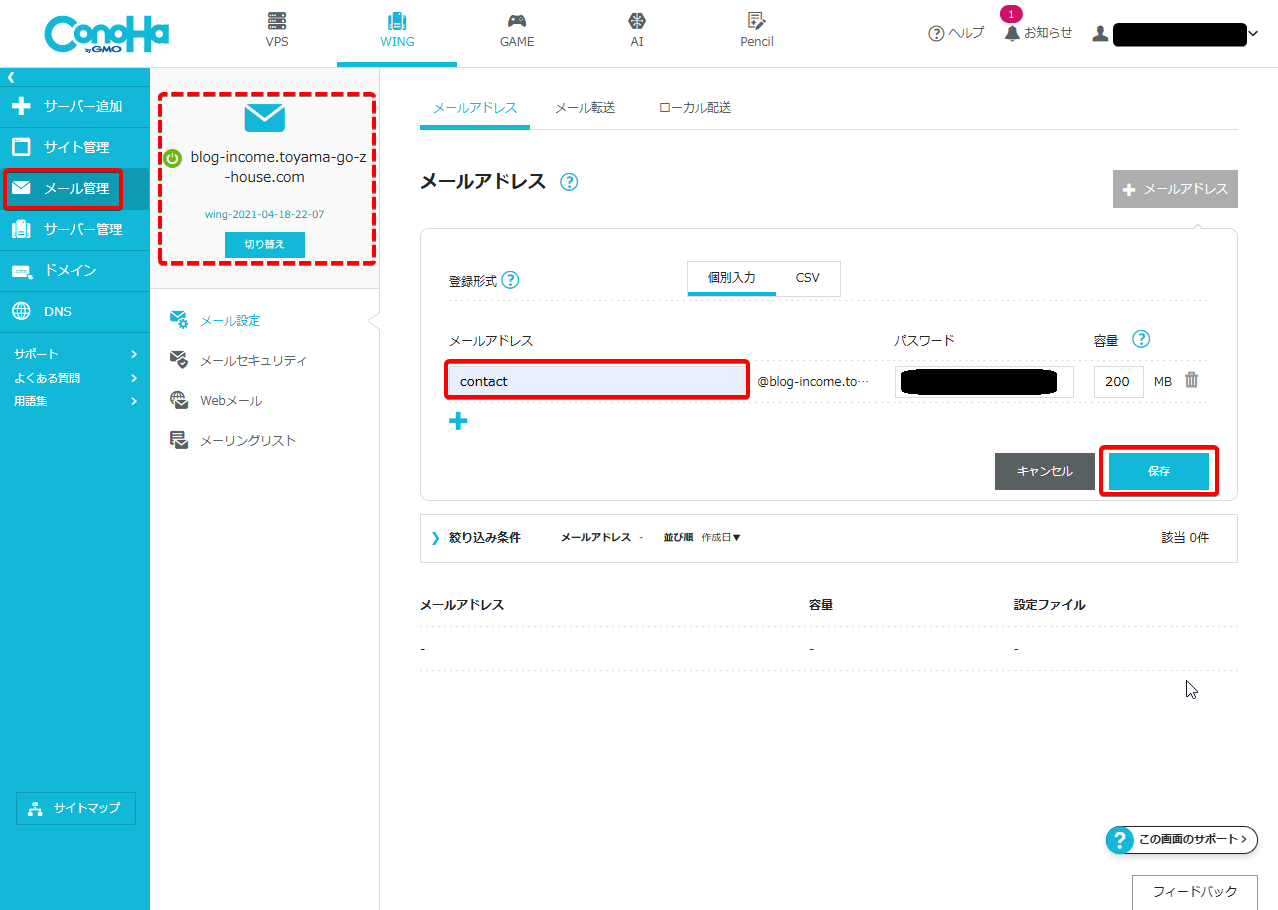The height and width of the screenshot is (910, 1278).
Task: Open the 並び順 作成日 sort dropdown
Action: click(x=720, y=537)
